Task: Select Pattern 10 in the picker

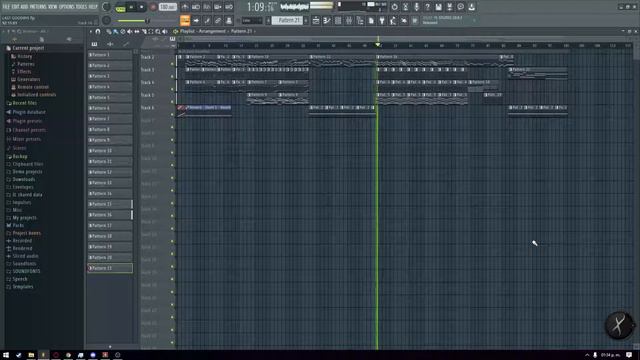Action: point(110,151)
